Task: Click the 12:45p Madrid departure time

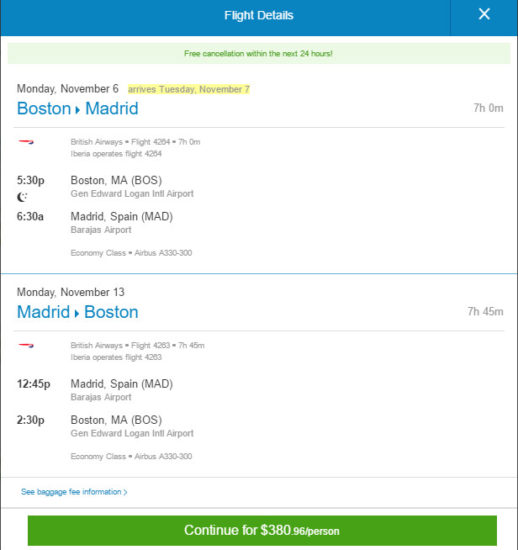Action: (x=33, y=384)
